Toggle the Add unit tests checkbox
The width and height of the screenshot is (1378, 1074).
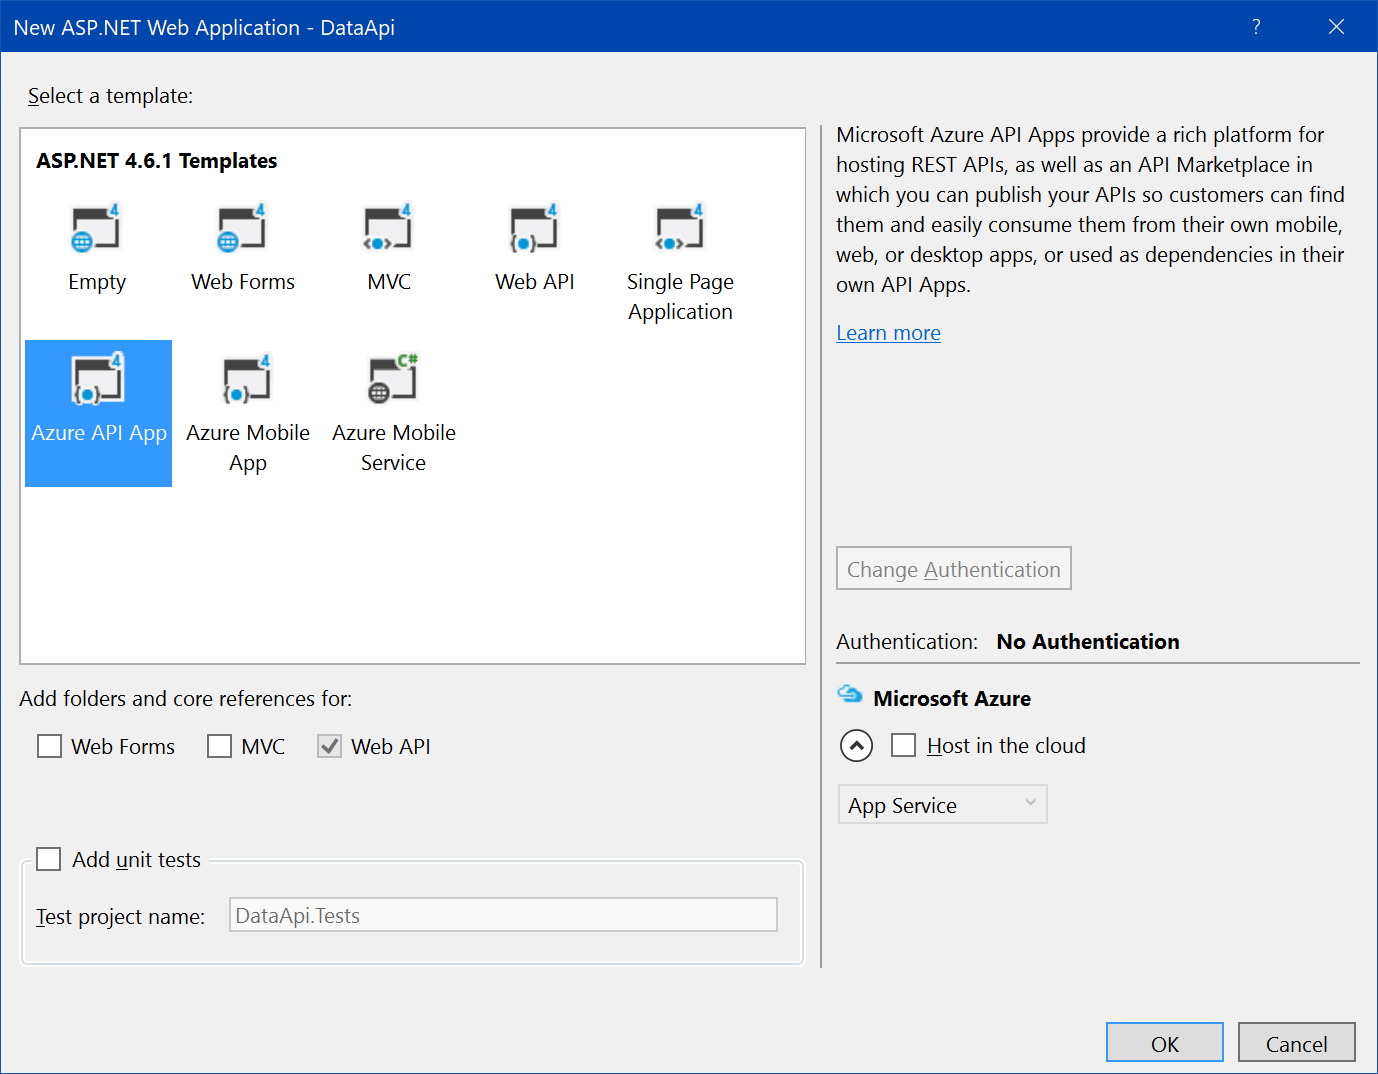pos(48,859)
